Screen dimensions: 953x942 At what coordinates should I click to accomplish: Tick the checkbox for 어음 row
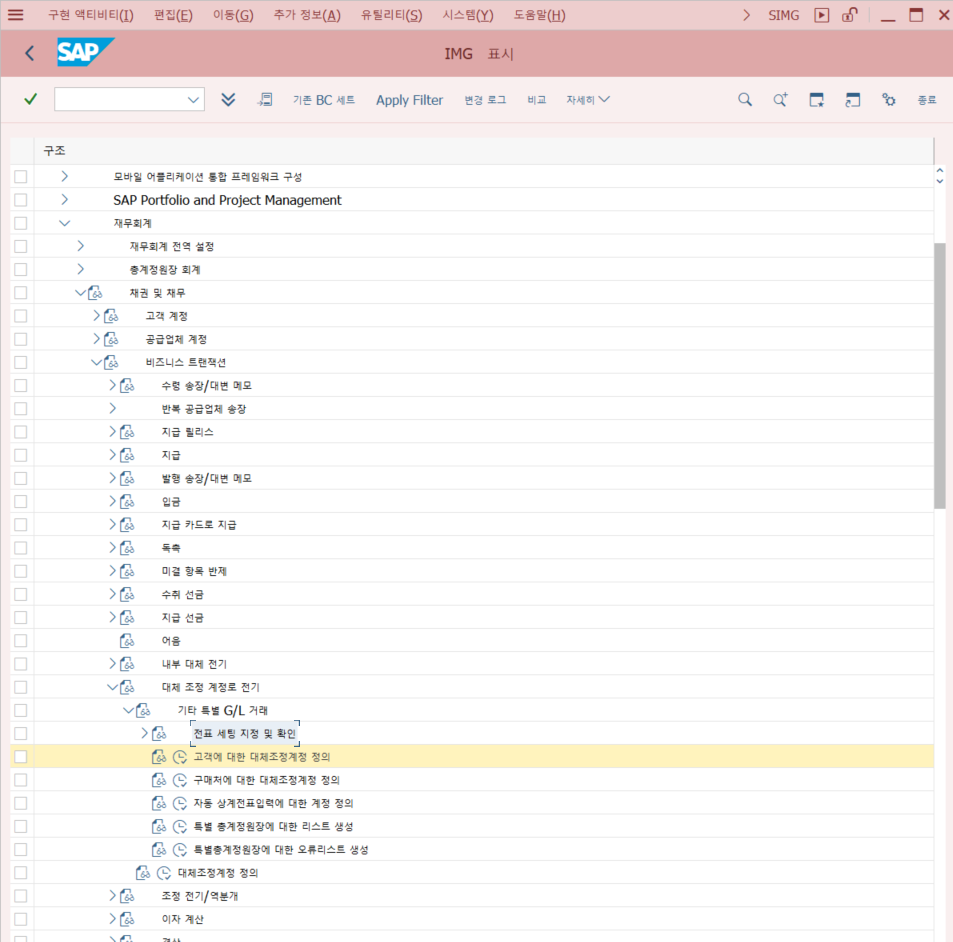(x=21, y=641)
